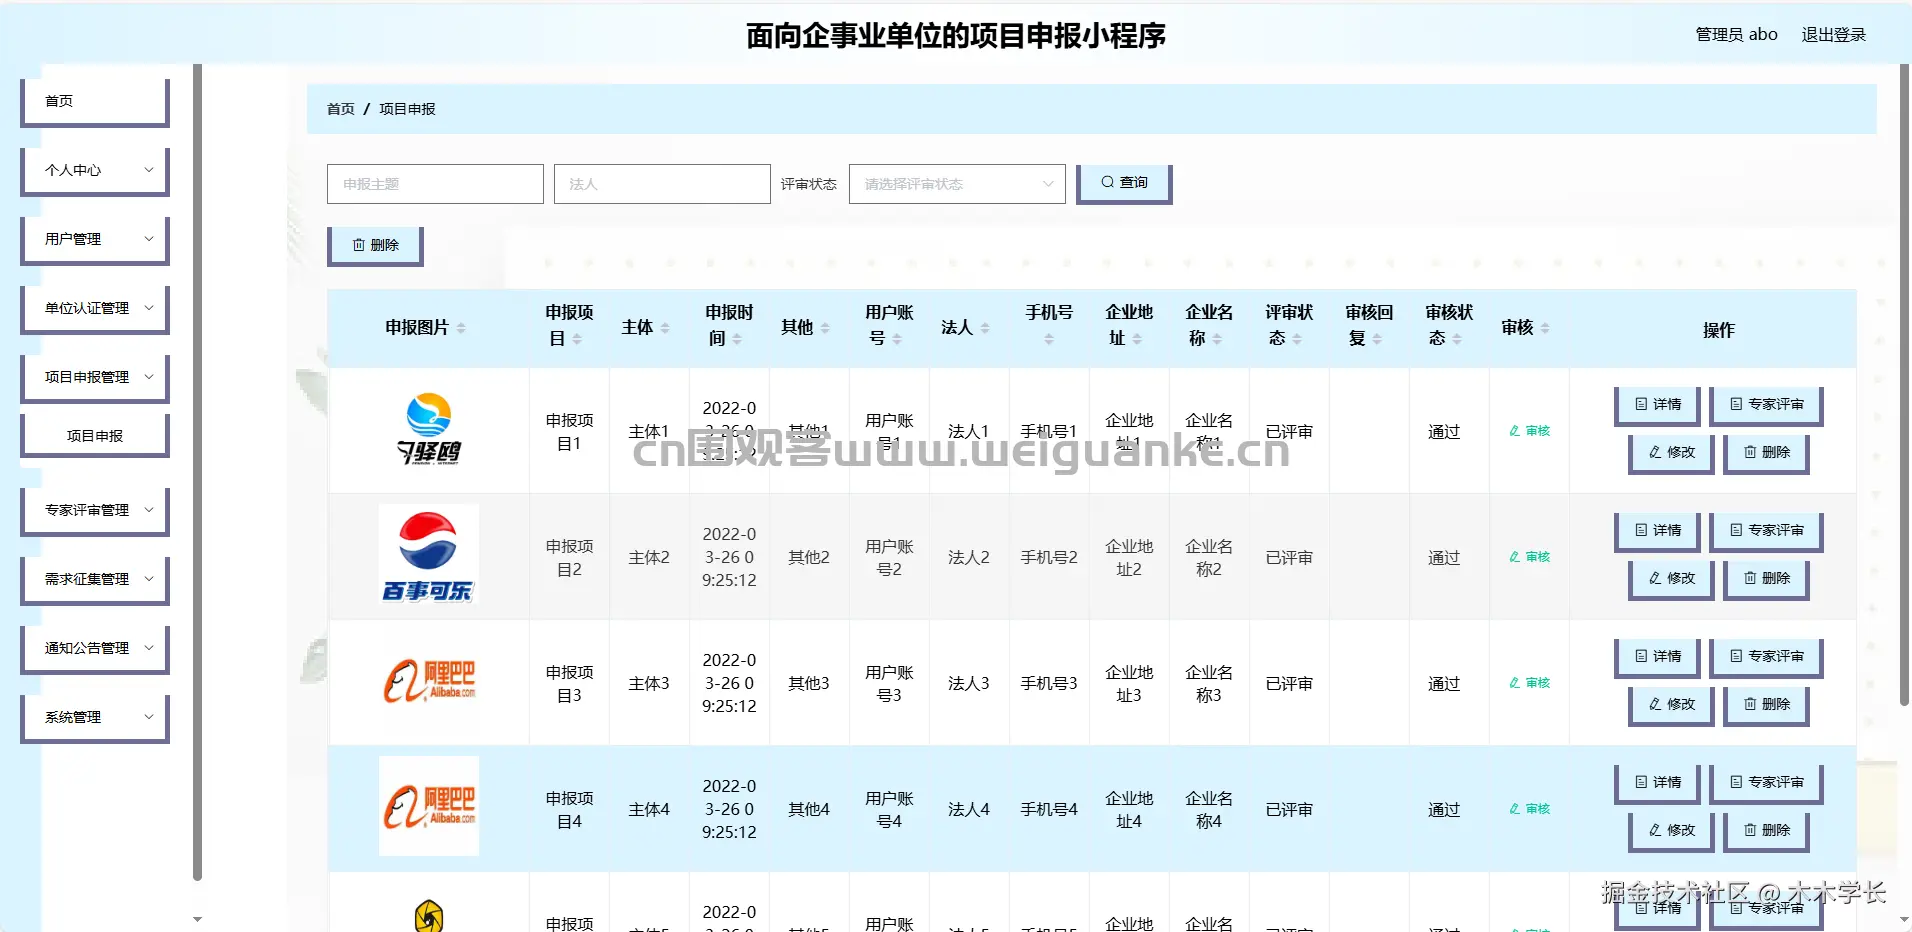Sort by 企业地址 column sort arrows
This screenshot has height=932, width=1912.
1137,339
